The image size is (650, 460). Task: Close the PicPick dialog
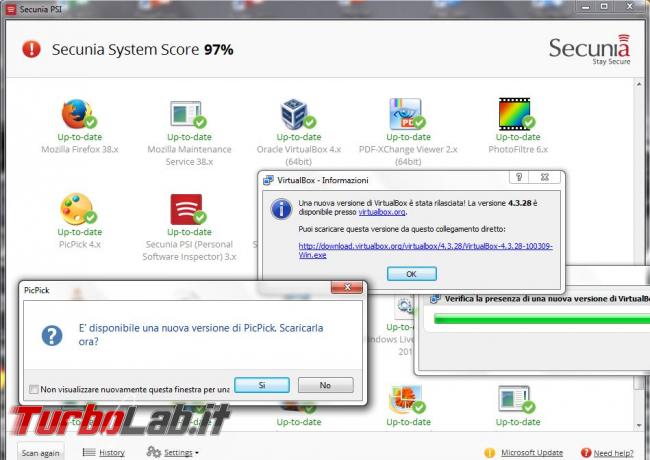pyautogui.click(x=347, y=287)
